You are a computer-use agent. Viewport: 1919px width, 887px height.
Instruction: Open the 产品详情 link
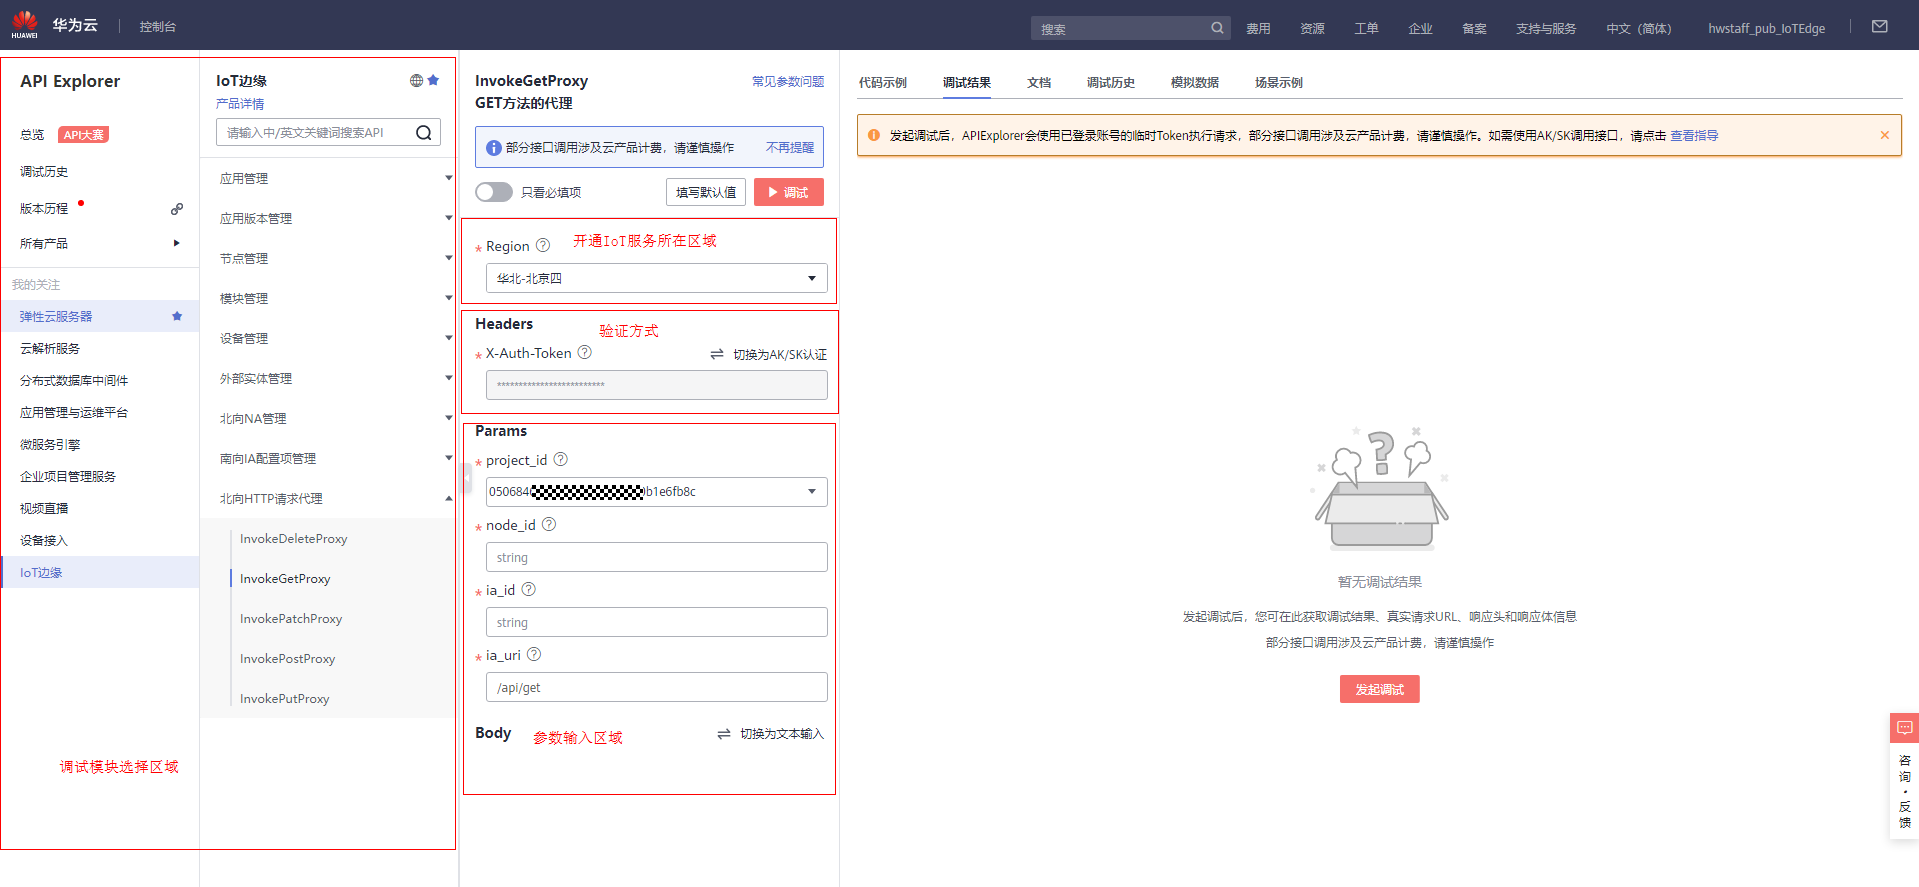[240, 104]
